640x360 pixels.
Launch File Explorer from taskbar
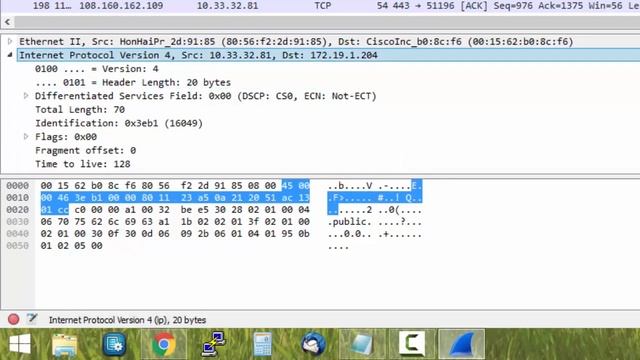64,345
